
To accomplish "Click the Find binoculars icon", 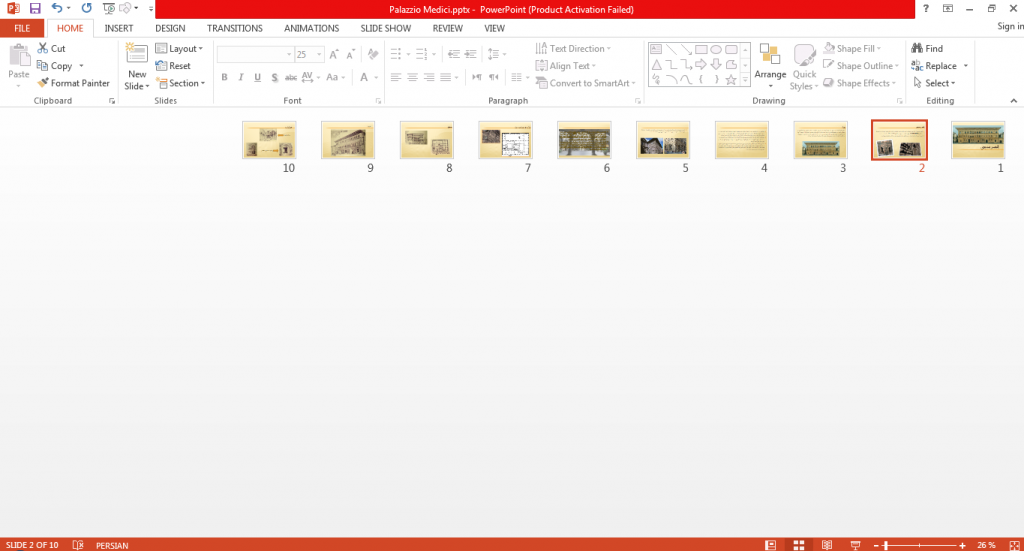I will [917, 48].
